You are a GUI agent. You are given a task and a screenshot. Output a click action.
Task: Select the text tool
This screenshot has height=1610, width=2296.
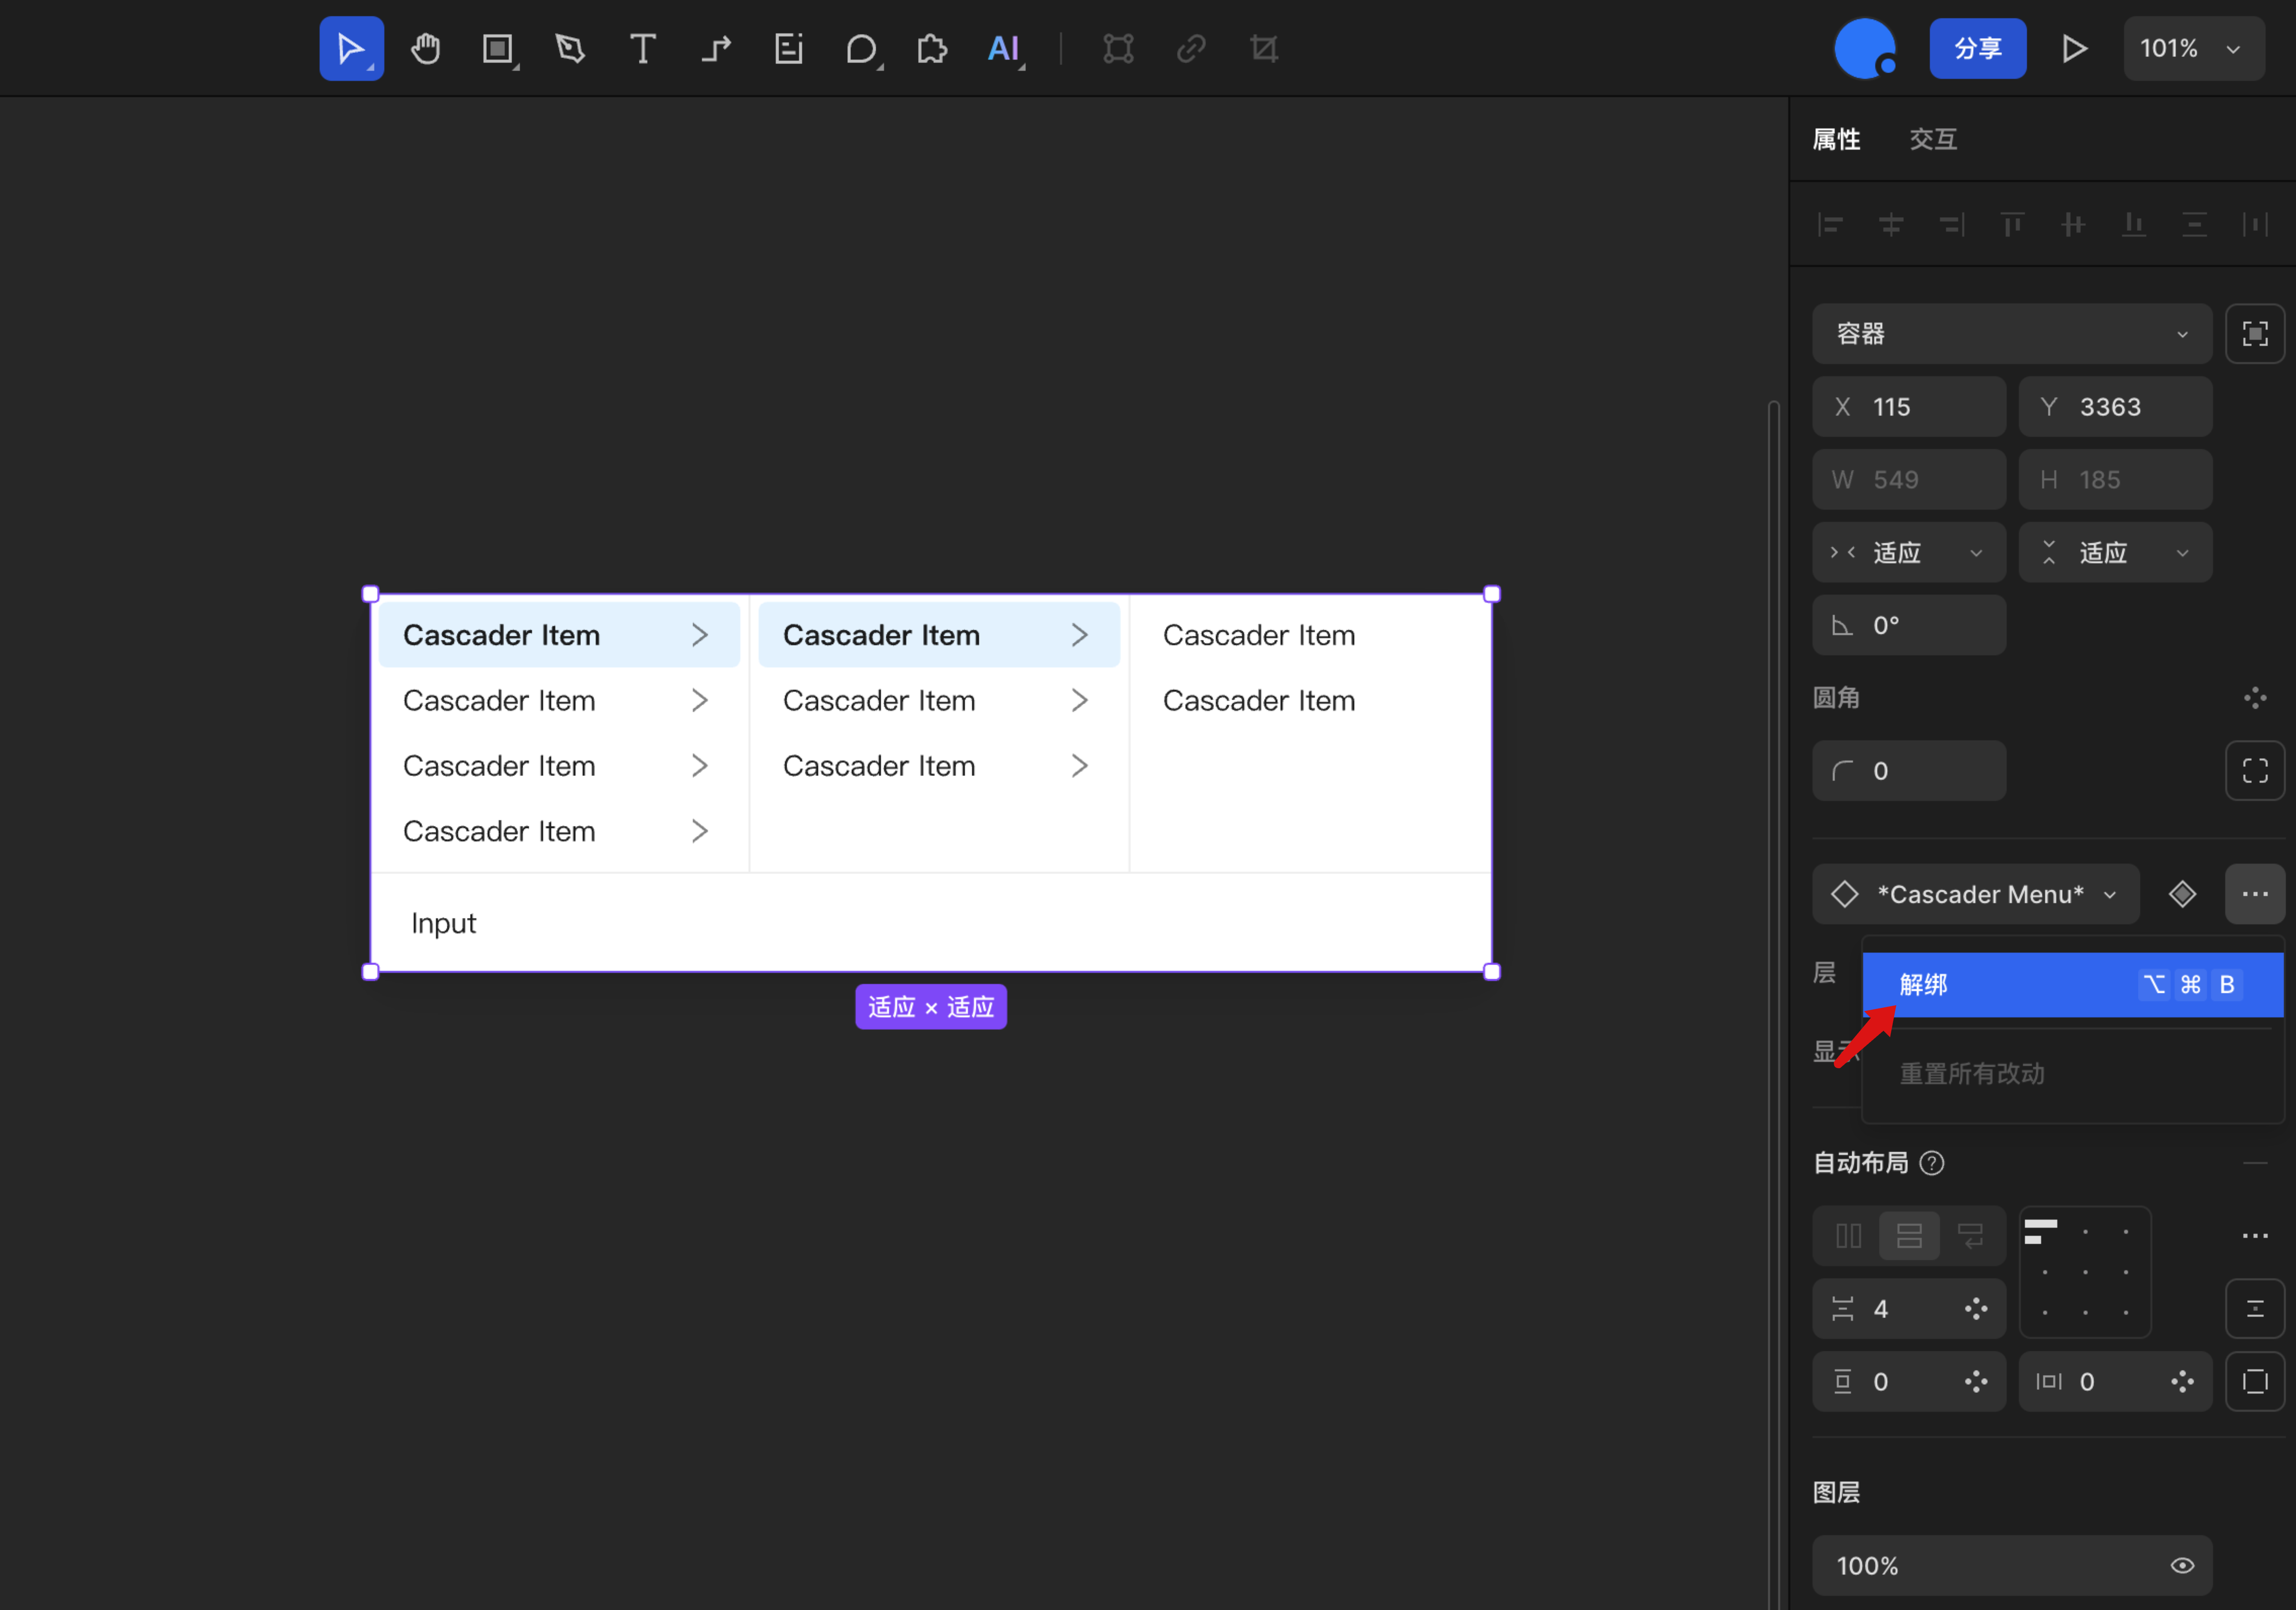(643, 48)
